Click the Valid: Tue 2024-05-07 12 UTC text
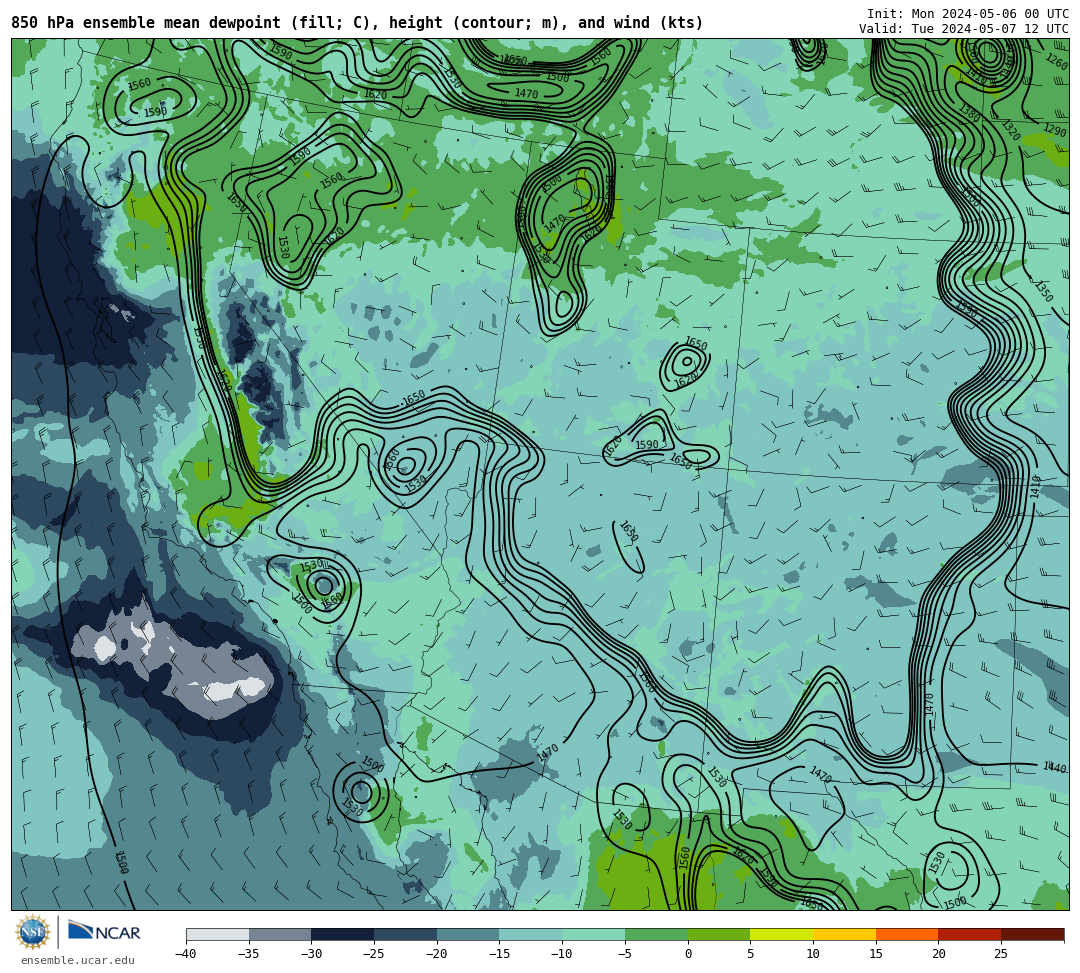 click(964, 29)
